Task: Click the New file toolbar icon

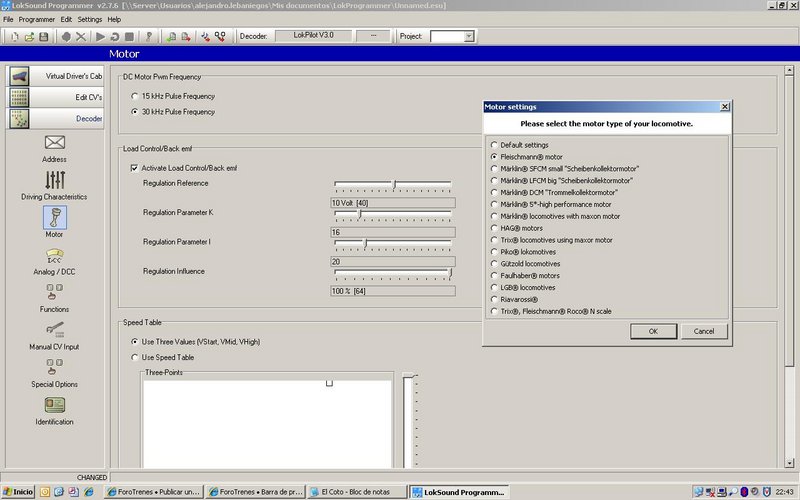Action: pyautogui.click(x=14, y=37)
